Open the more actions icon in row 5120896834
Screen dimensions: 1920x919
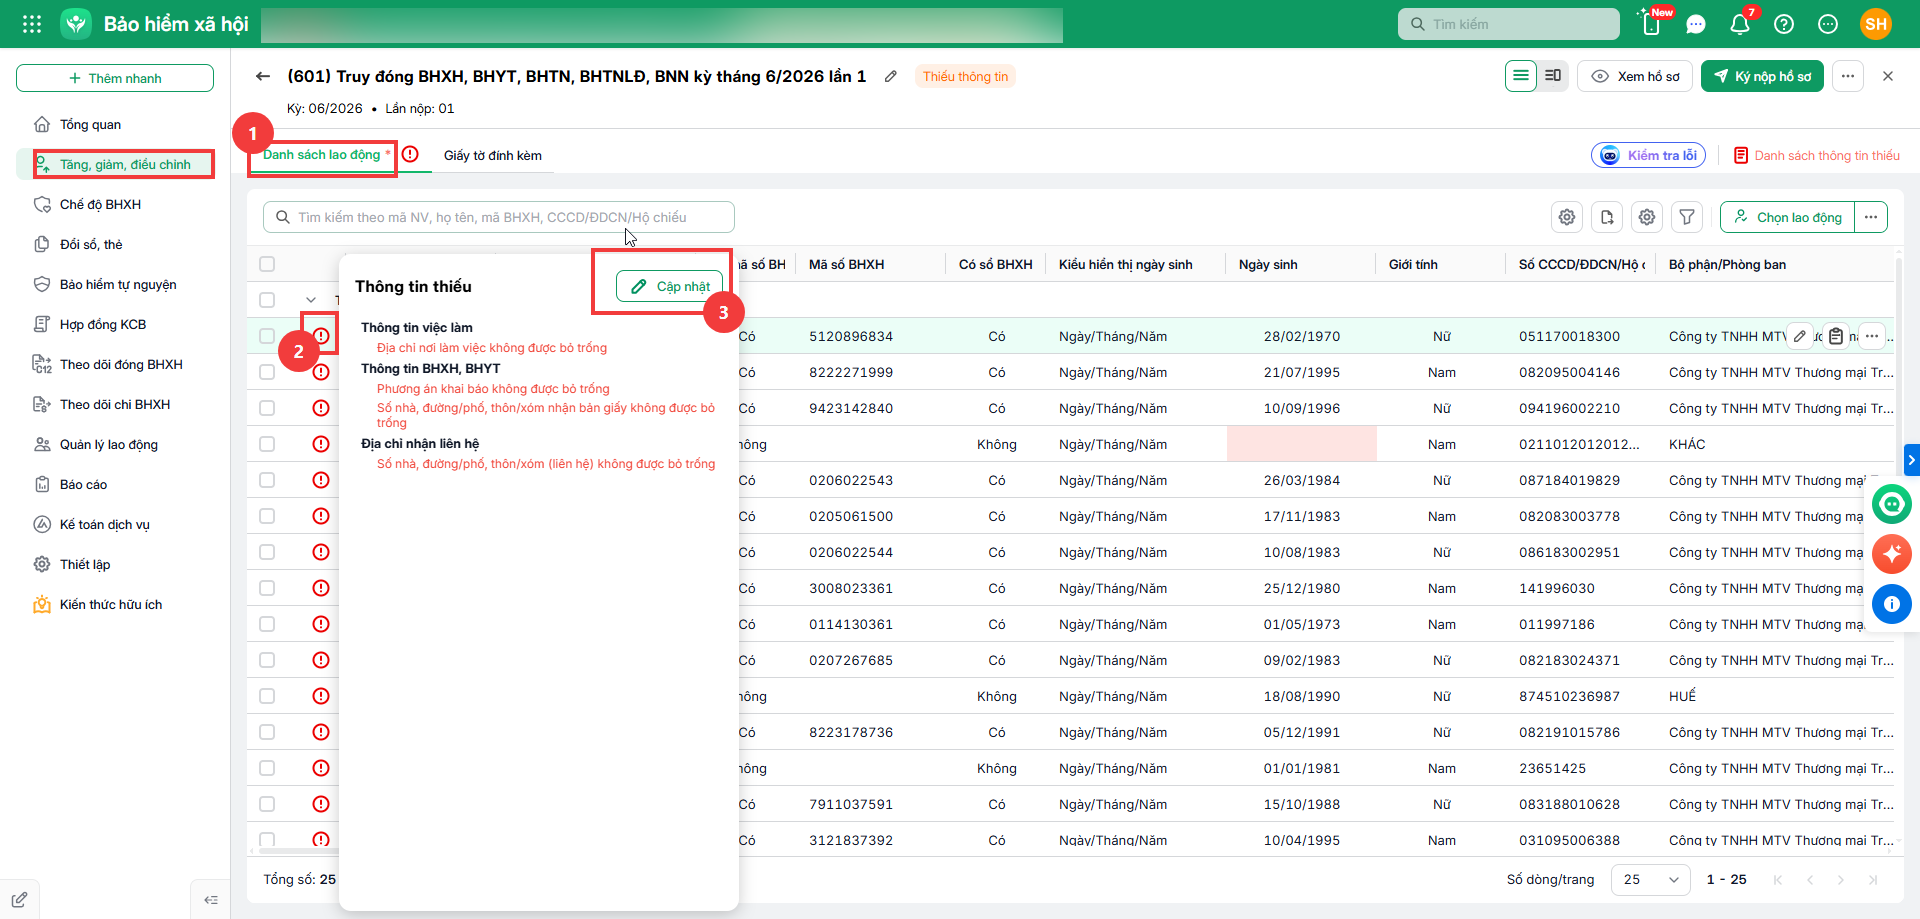pos(1872,336)
